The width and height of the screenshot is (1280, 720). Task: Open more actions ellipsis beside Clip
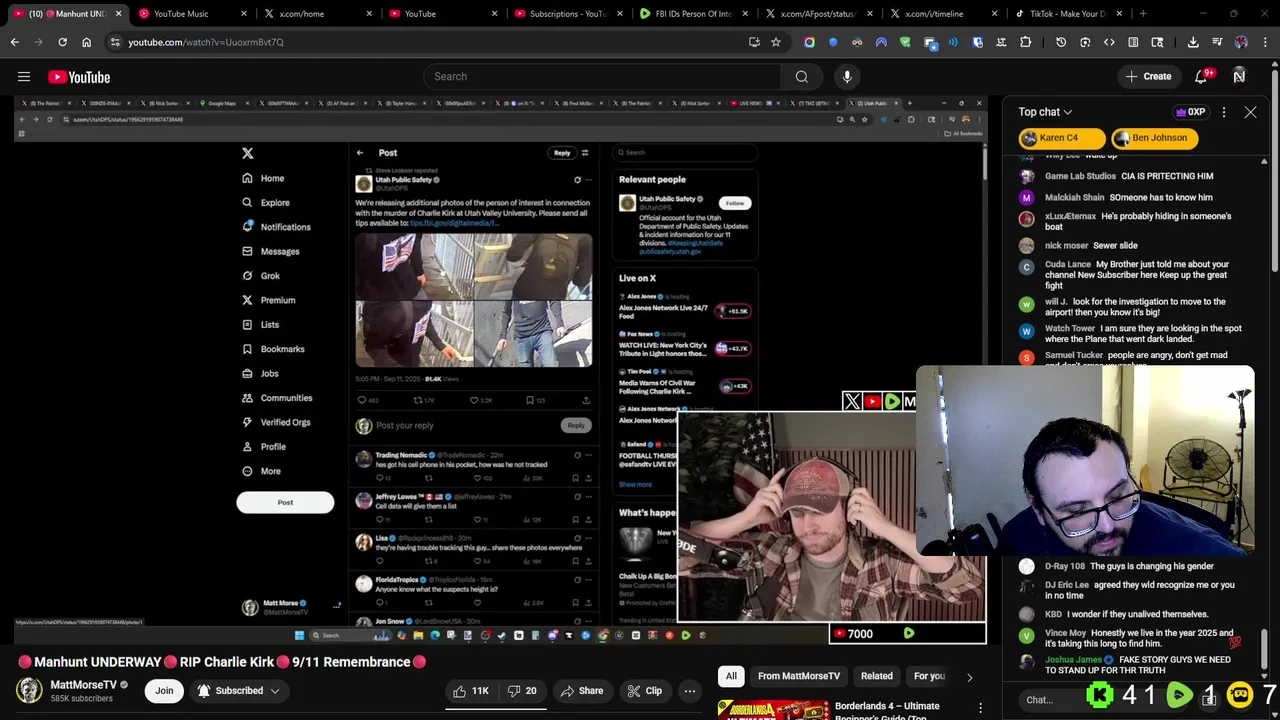[x=689, y=691]
